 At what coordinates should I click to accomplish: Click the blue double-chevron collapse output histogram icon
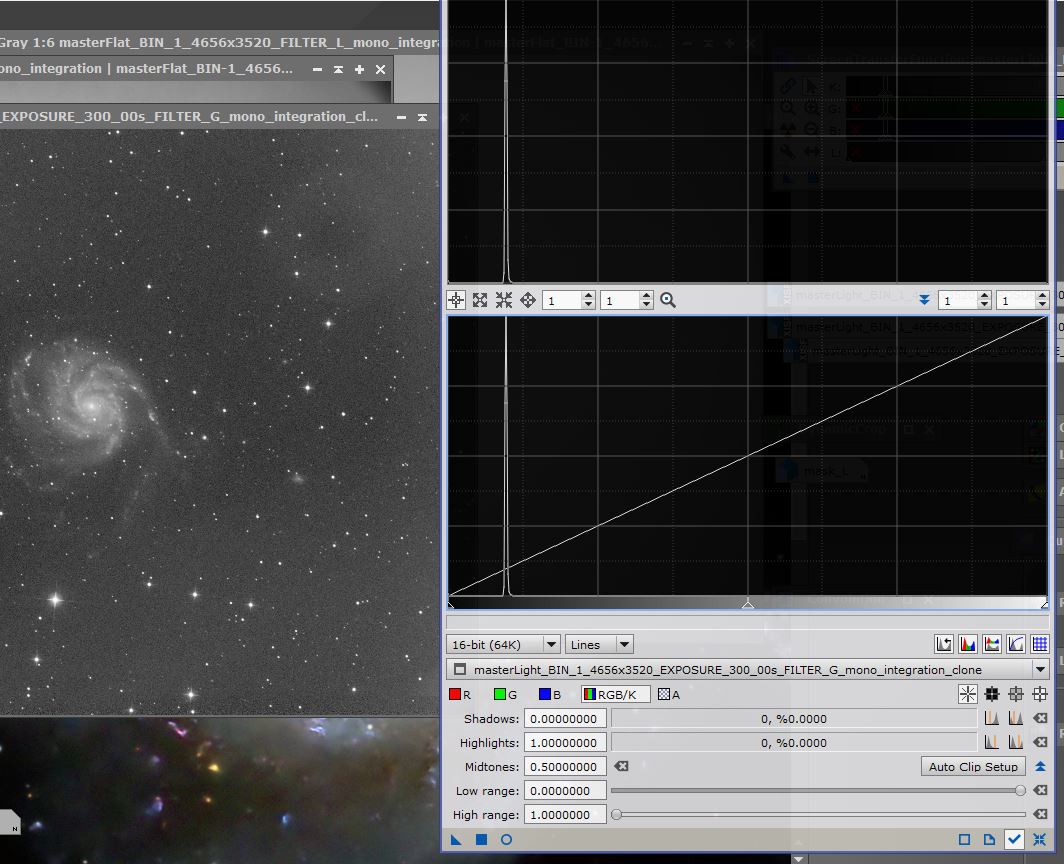[x=924, y=300]
